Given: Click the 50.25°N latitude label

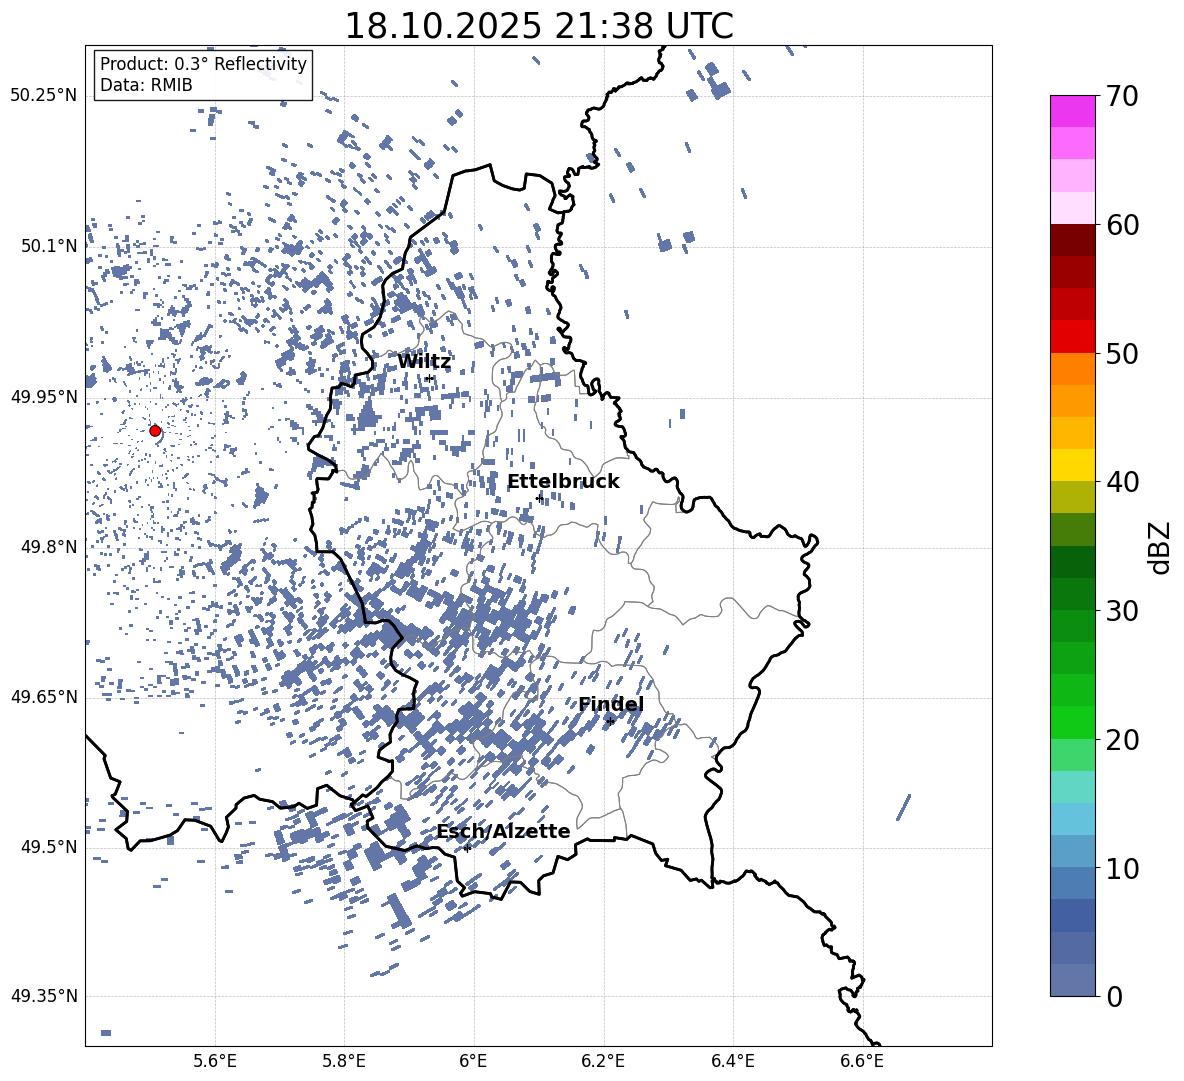Looking at the screenshot, I should (44, 96).
